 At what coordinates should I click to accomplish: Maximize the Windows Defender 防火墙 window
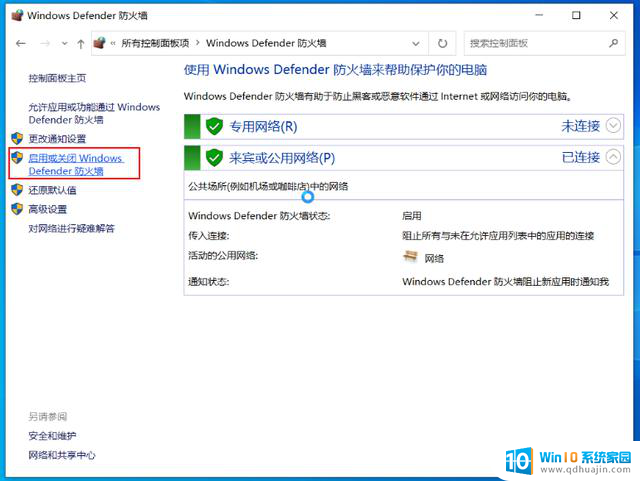click(x=576, y=16)
